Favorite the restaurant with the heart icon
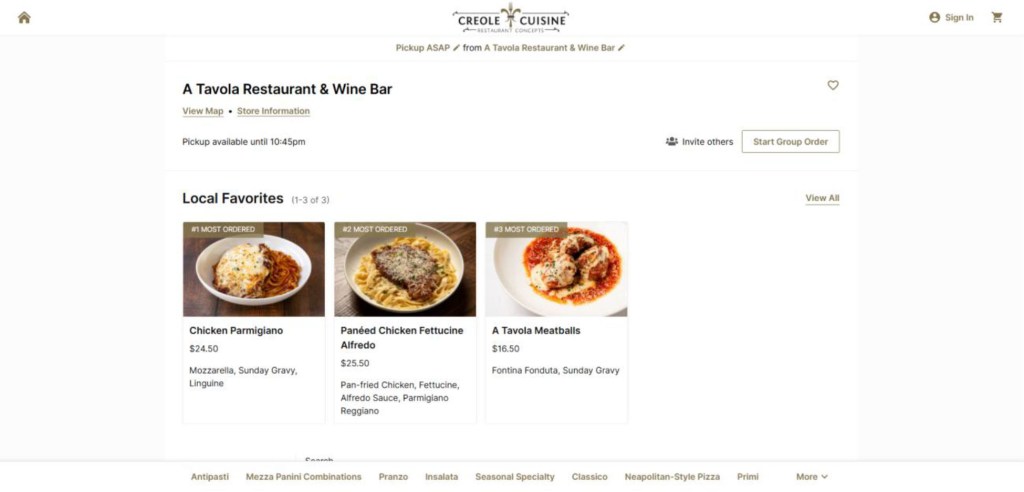The image size is (1024, 492). [x=833, y=85]
